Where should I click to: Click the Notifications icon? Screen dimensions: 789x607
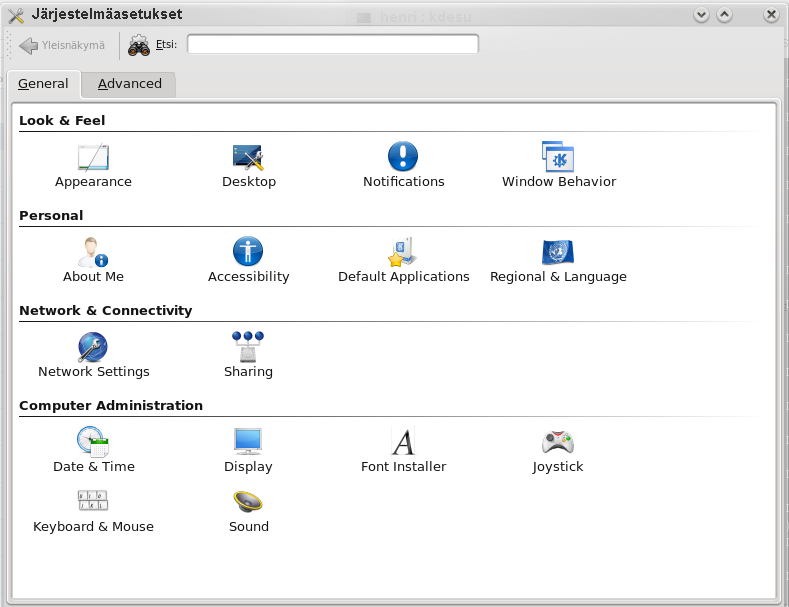coord(403,158)
